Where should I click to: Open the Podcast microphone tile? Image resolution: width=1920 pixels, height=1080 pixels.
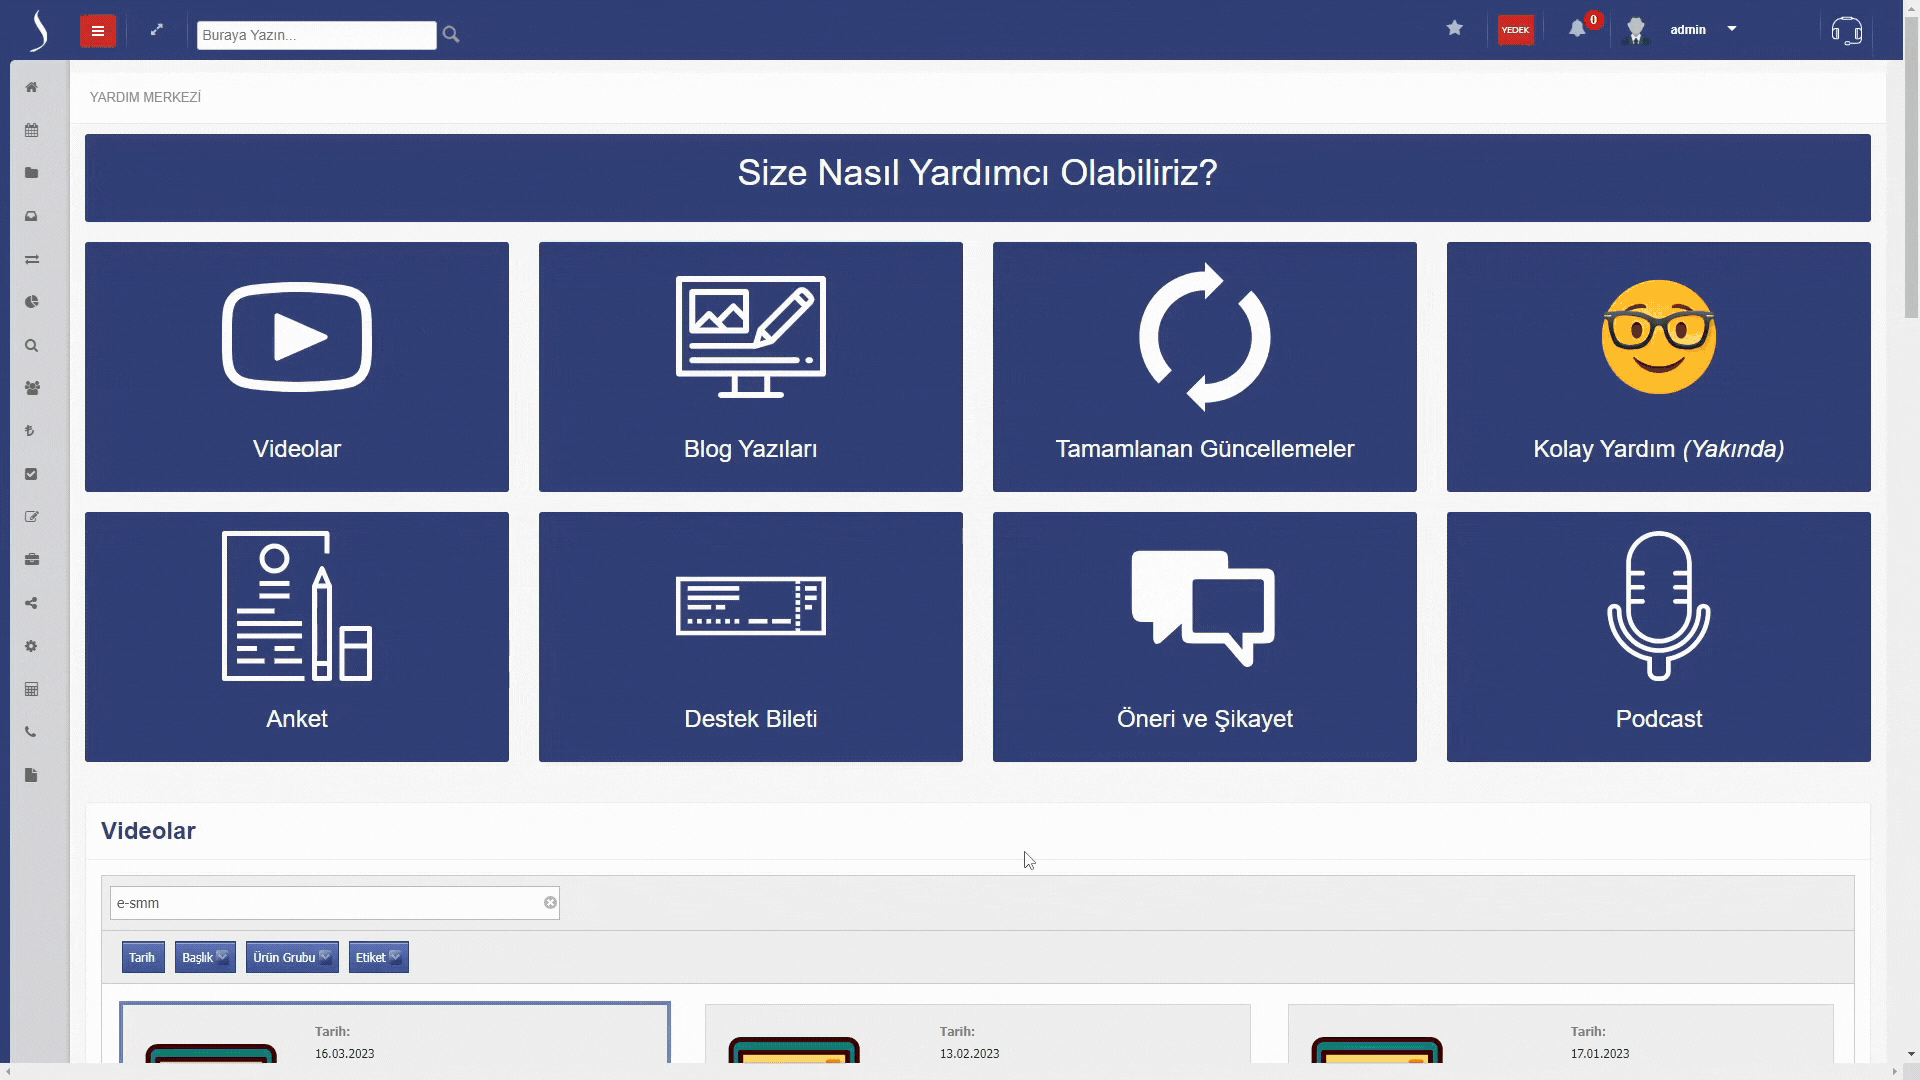pyautogui.click(x=1658, y=636)
